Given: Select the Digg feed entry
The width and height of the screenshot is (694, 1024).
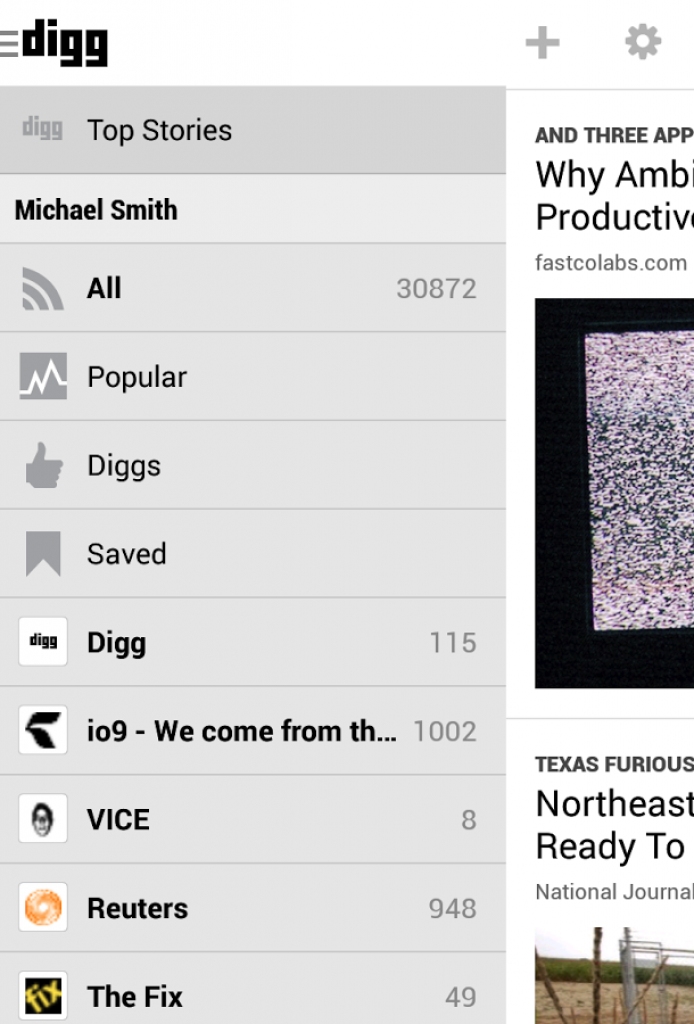Looking at the screenshot, I should pyautogui.click(x=116, y=643).
